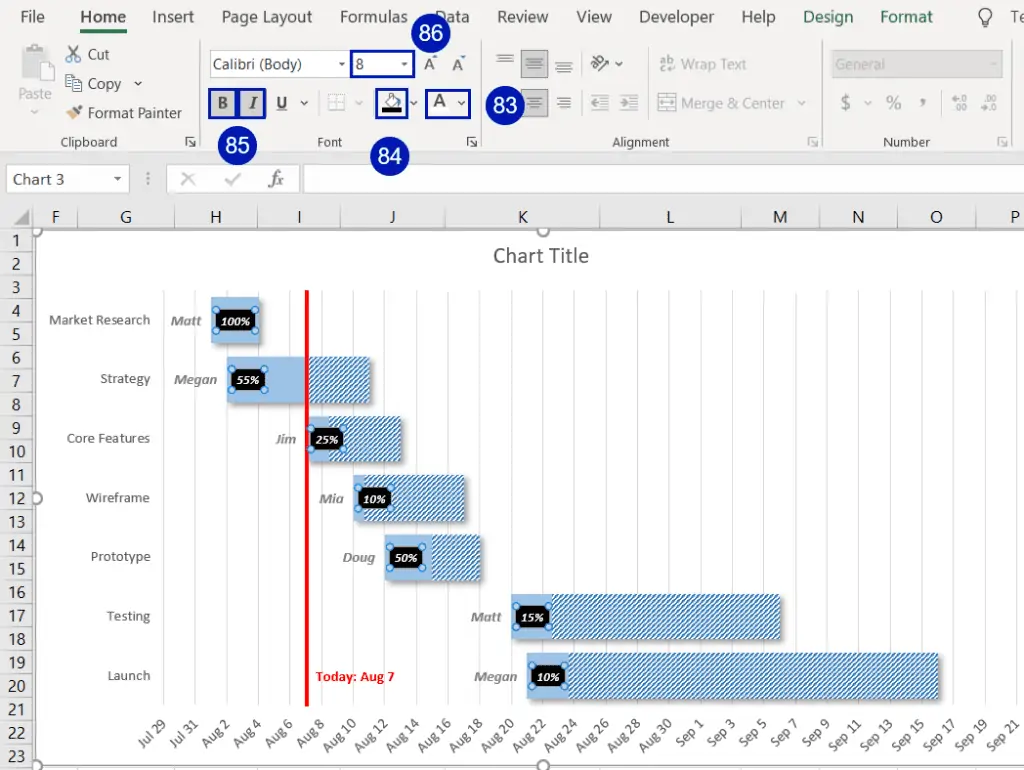Toggle bold formatting in the Font group
The width and height of the screenshot is (1024, 770).
tap(222, 103)
